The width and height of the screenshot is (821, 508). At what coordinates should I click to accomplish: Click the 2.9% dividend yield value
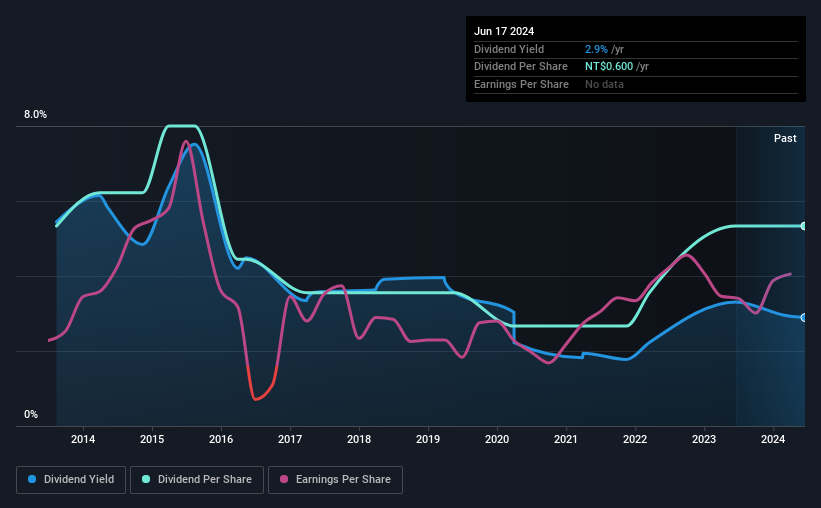pos(596,49)
